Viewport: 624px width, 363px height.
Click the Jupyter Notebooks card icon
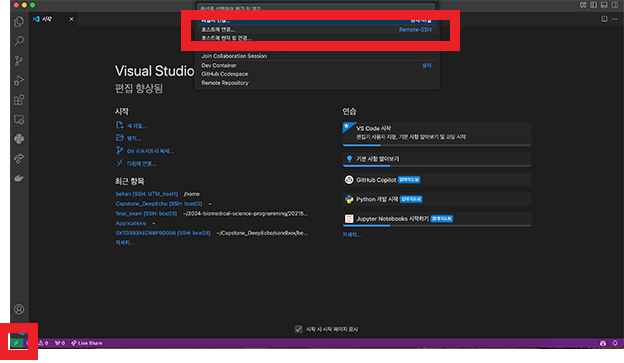click(349, 219)
